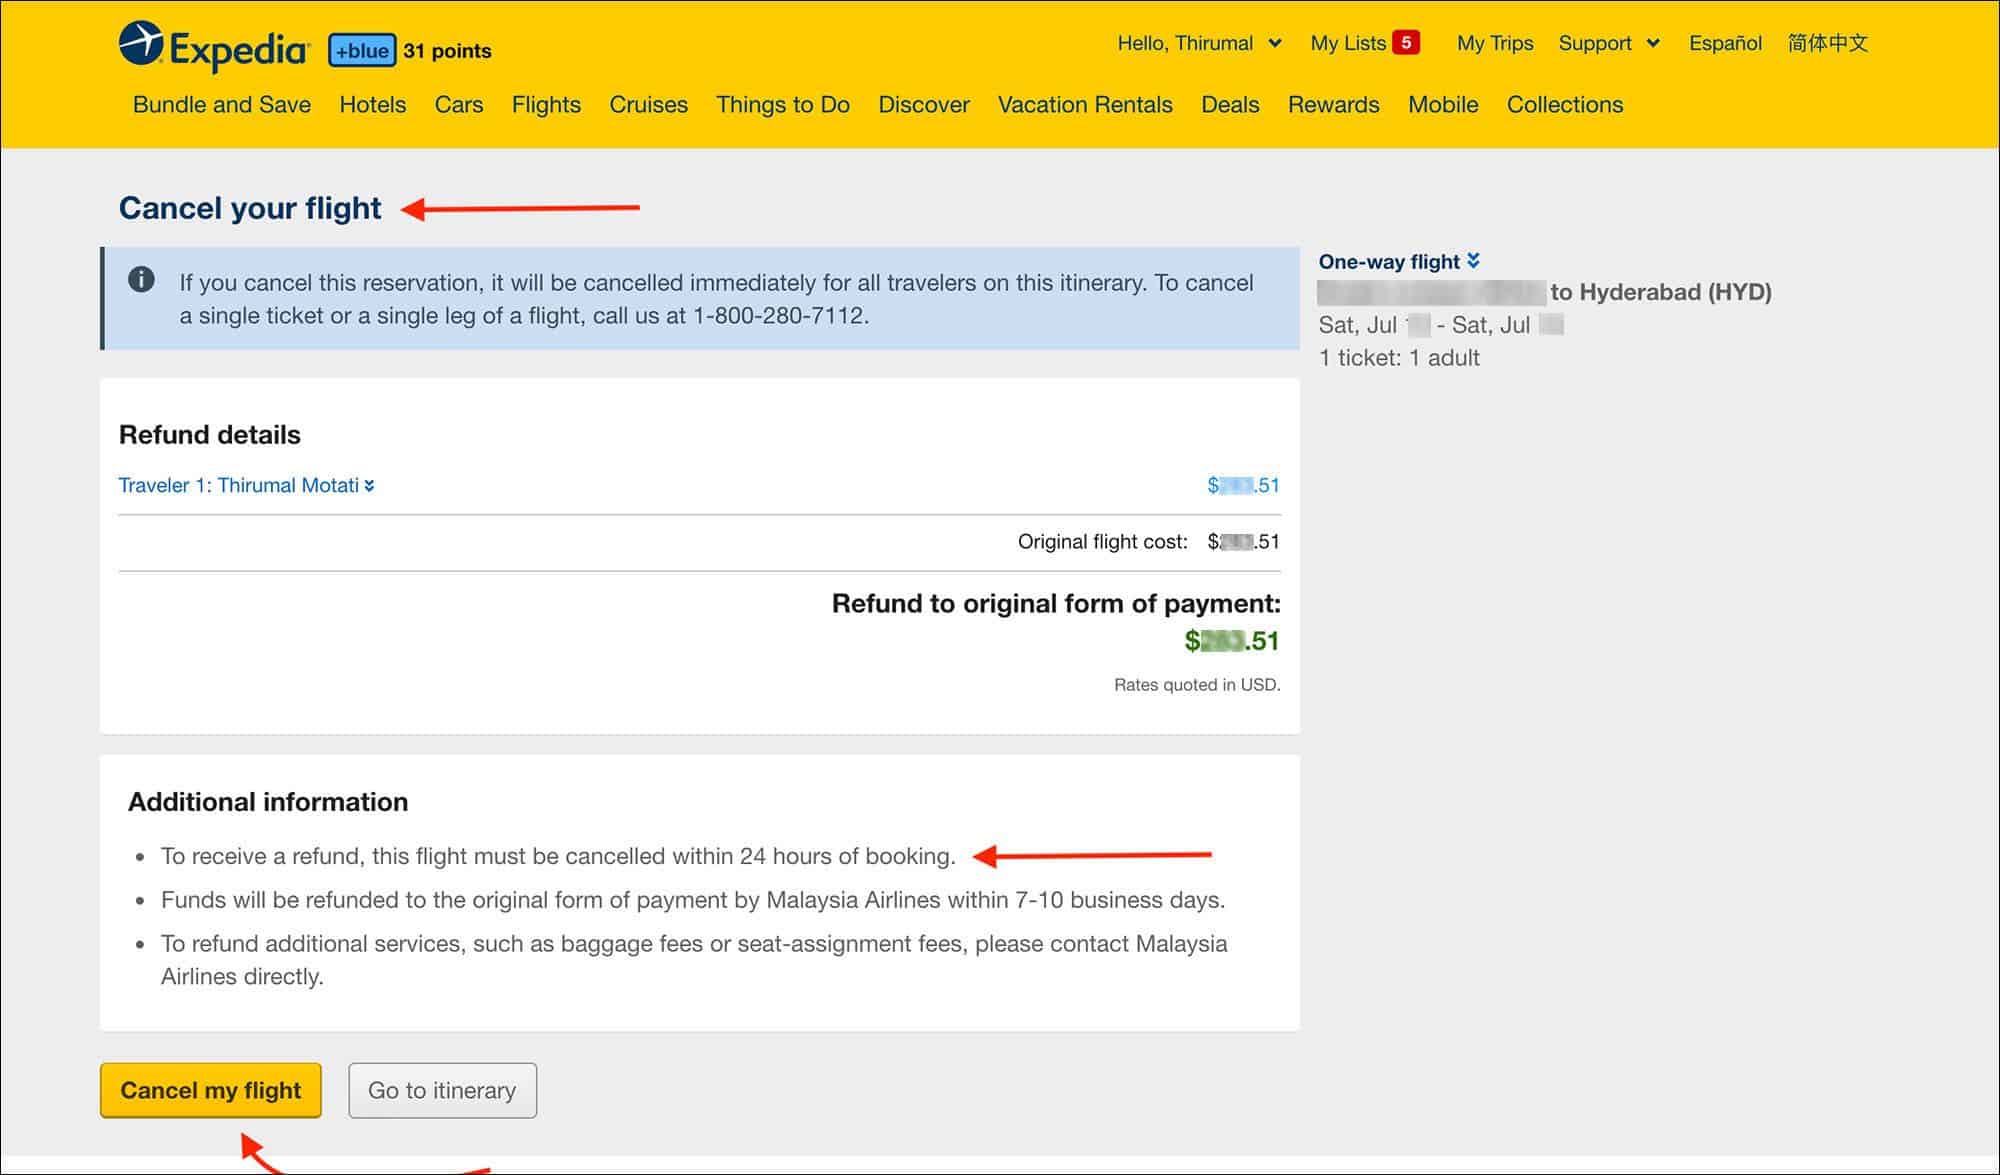The image size is (2000, 1175).
Task: Go to the Hotels section
Action: pos(373,105)
